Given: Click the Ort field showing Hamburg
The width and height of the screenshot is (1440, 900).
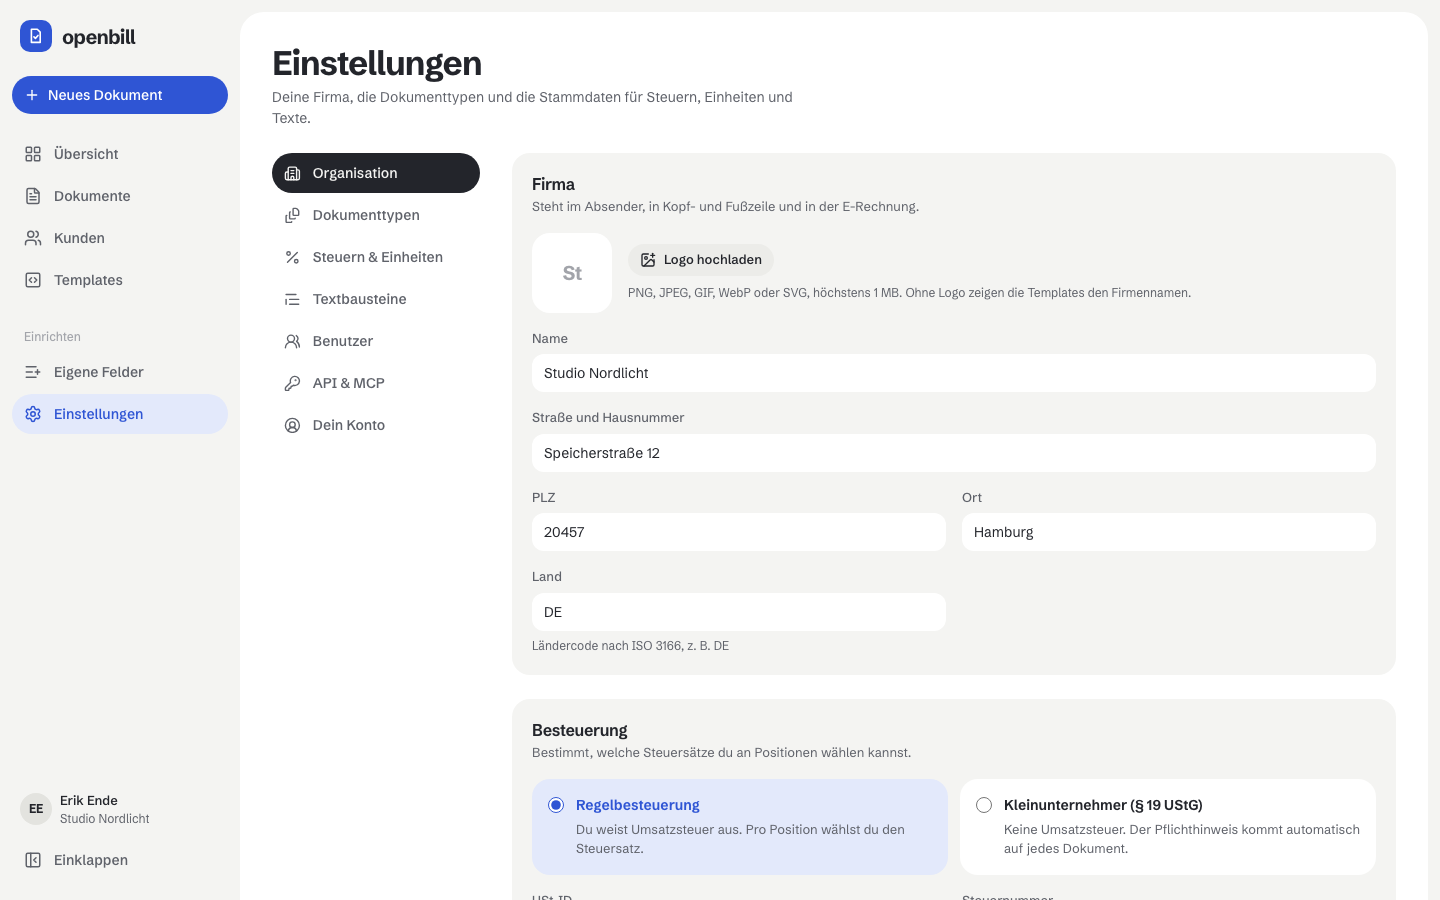Looking at the screenshot, I should 1169,532.
